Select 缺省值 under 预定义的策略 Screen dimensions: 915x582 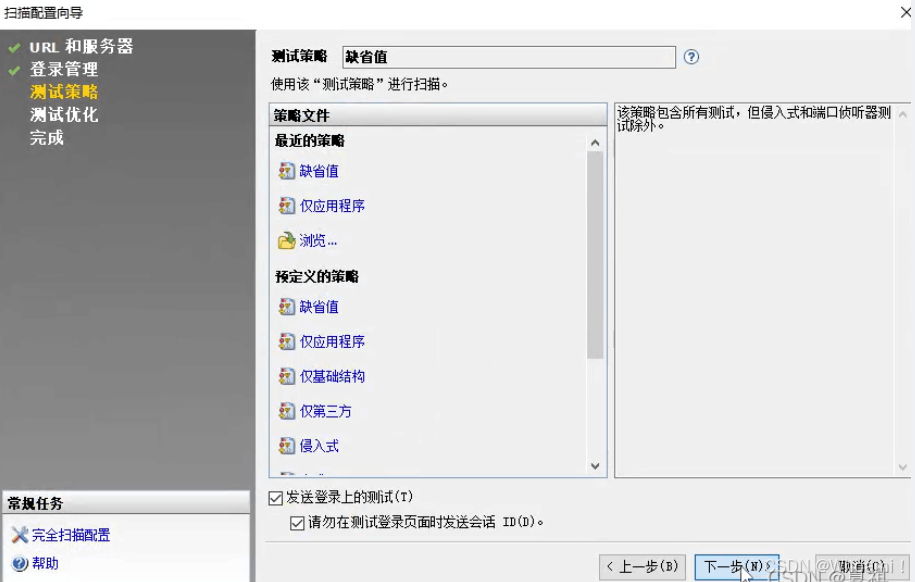pos(319,306)
